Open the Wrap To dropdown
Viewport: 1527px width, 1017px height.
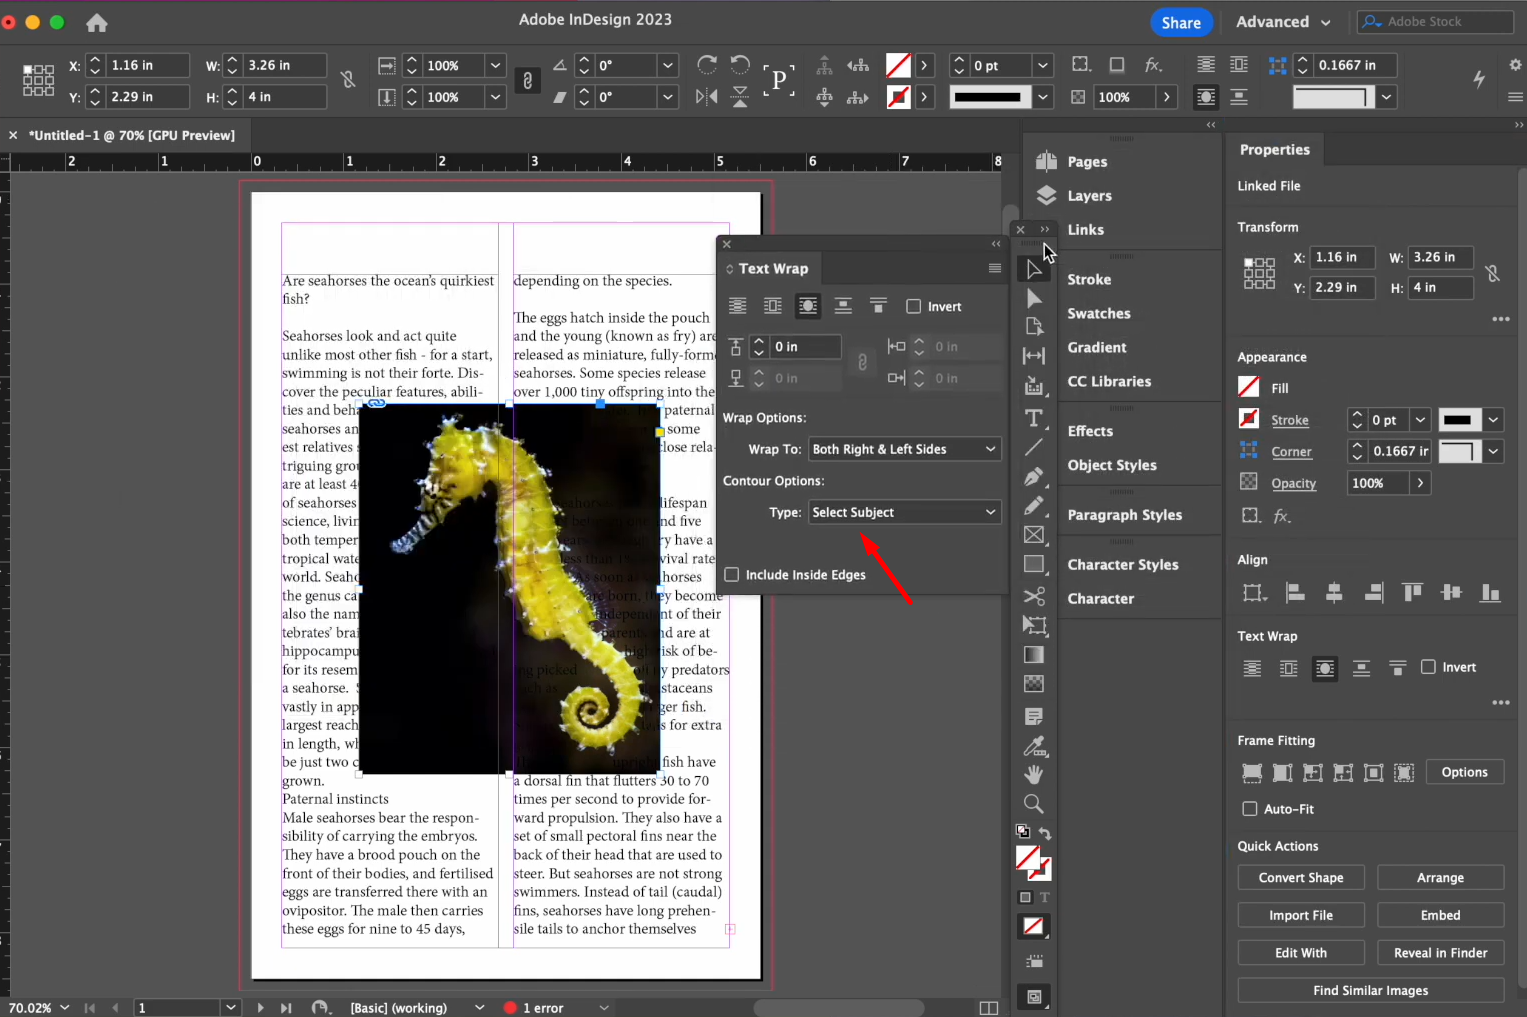tap(903, 449)
